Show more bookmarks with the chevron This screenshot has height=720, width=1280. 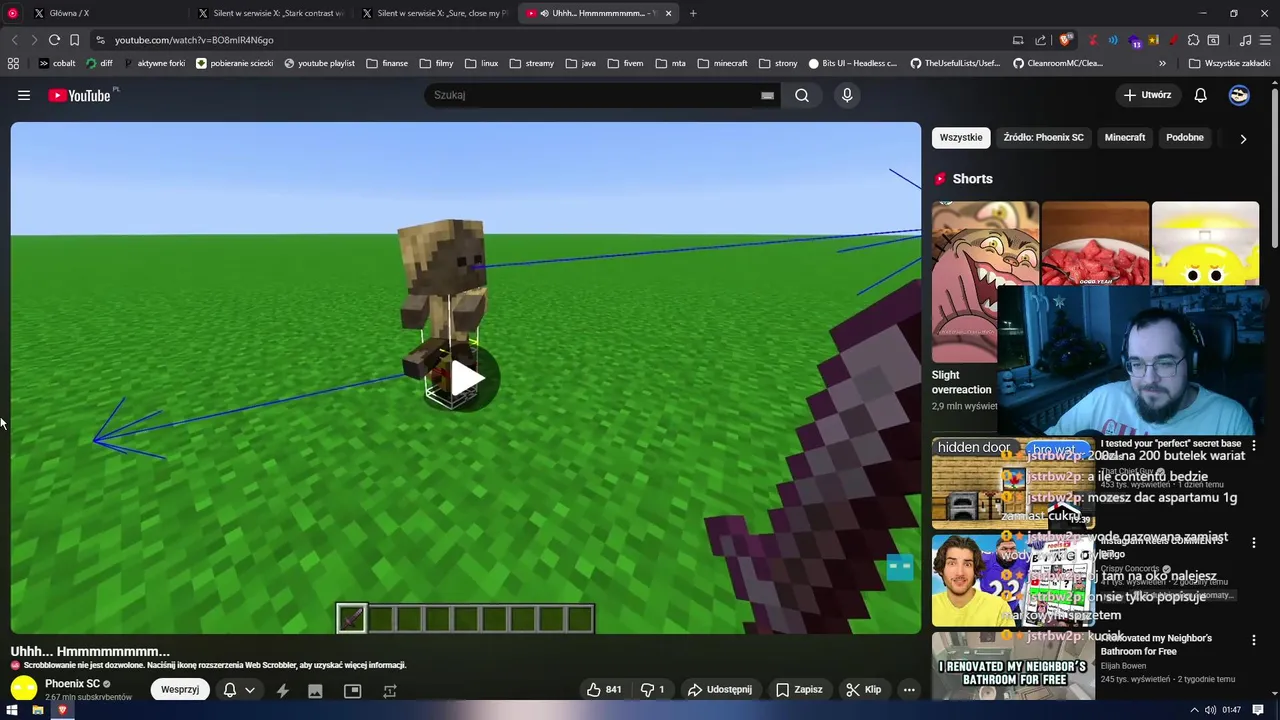coord(1162,63)
